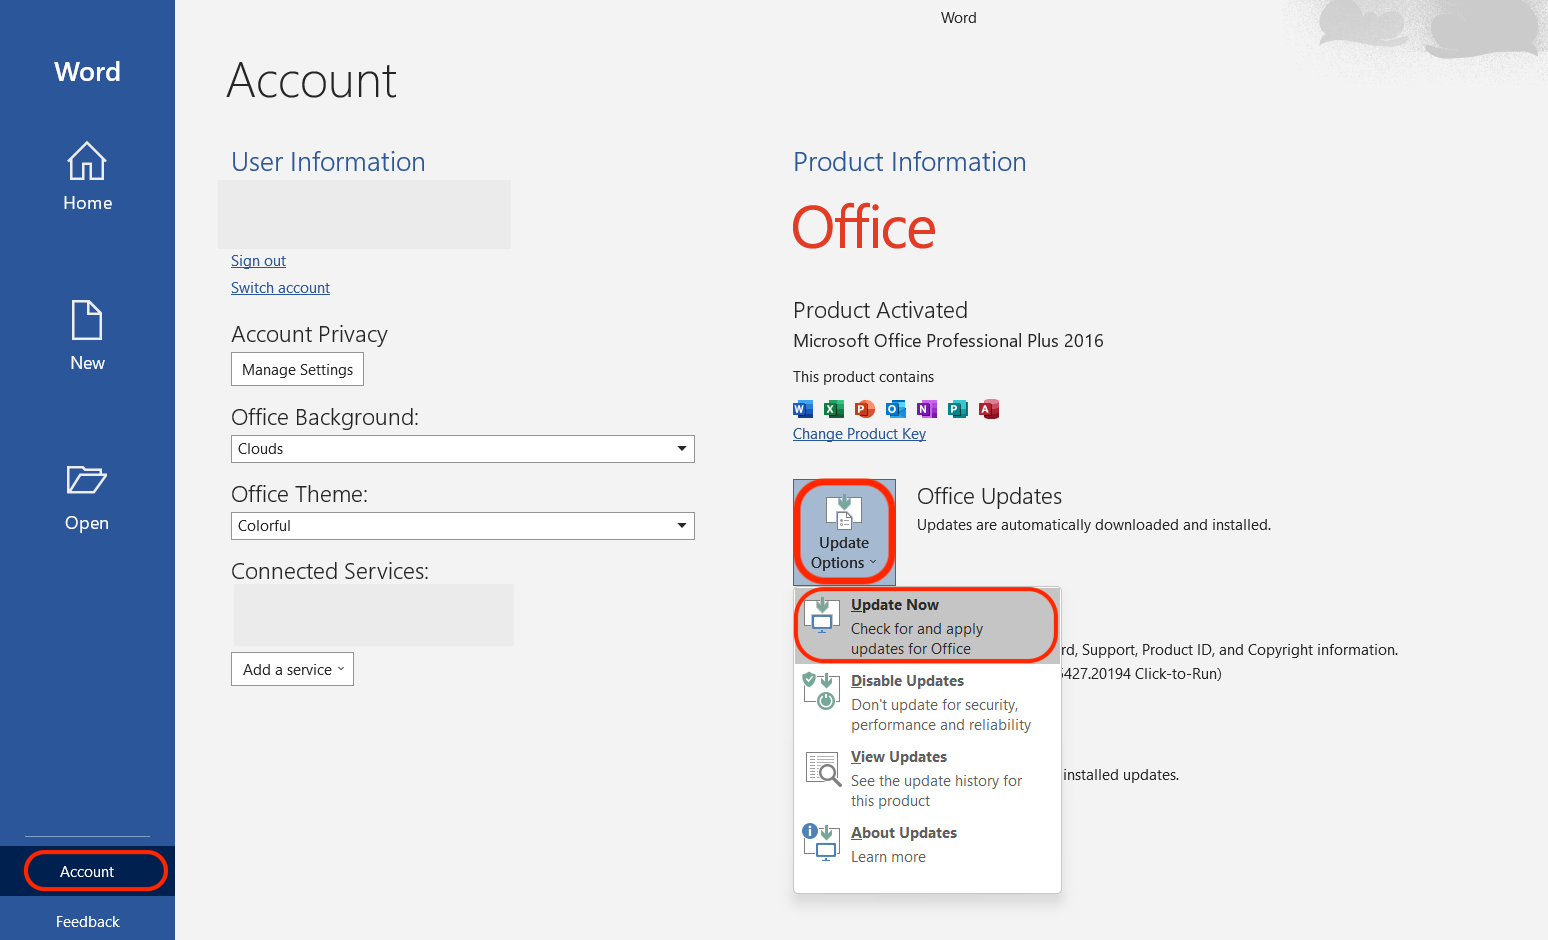Screen dimensions: 1548x940
Task: Click the Access app icon
Action: pos(989,409)
